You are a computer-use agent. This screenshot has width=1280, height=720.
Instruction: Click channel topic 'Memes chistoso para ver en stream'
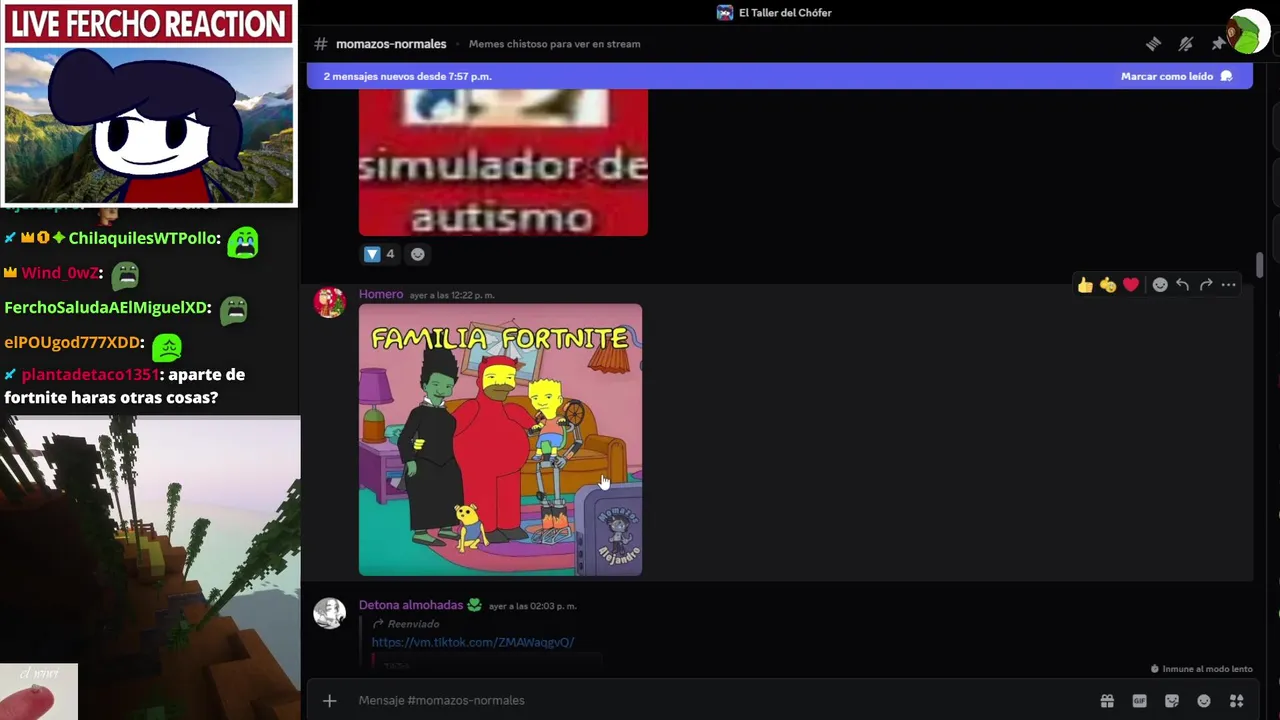tap(554, 44)
